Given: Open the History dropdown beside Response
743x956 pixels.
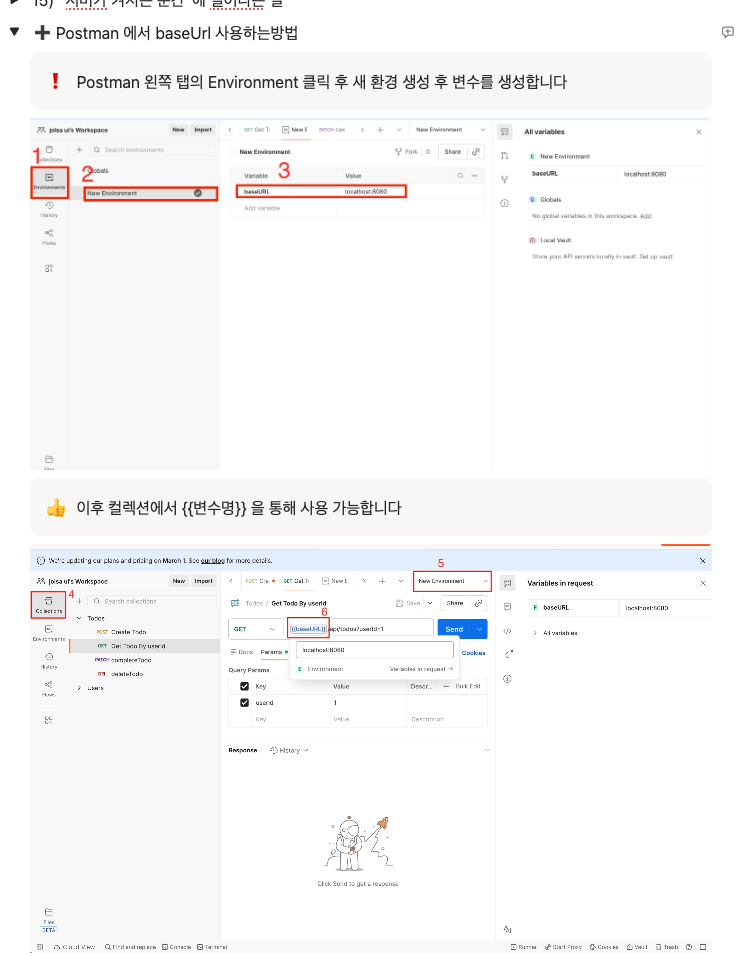Looking at the screenshot, I should [290, 751].
